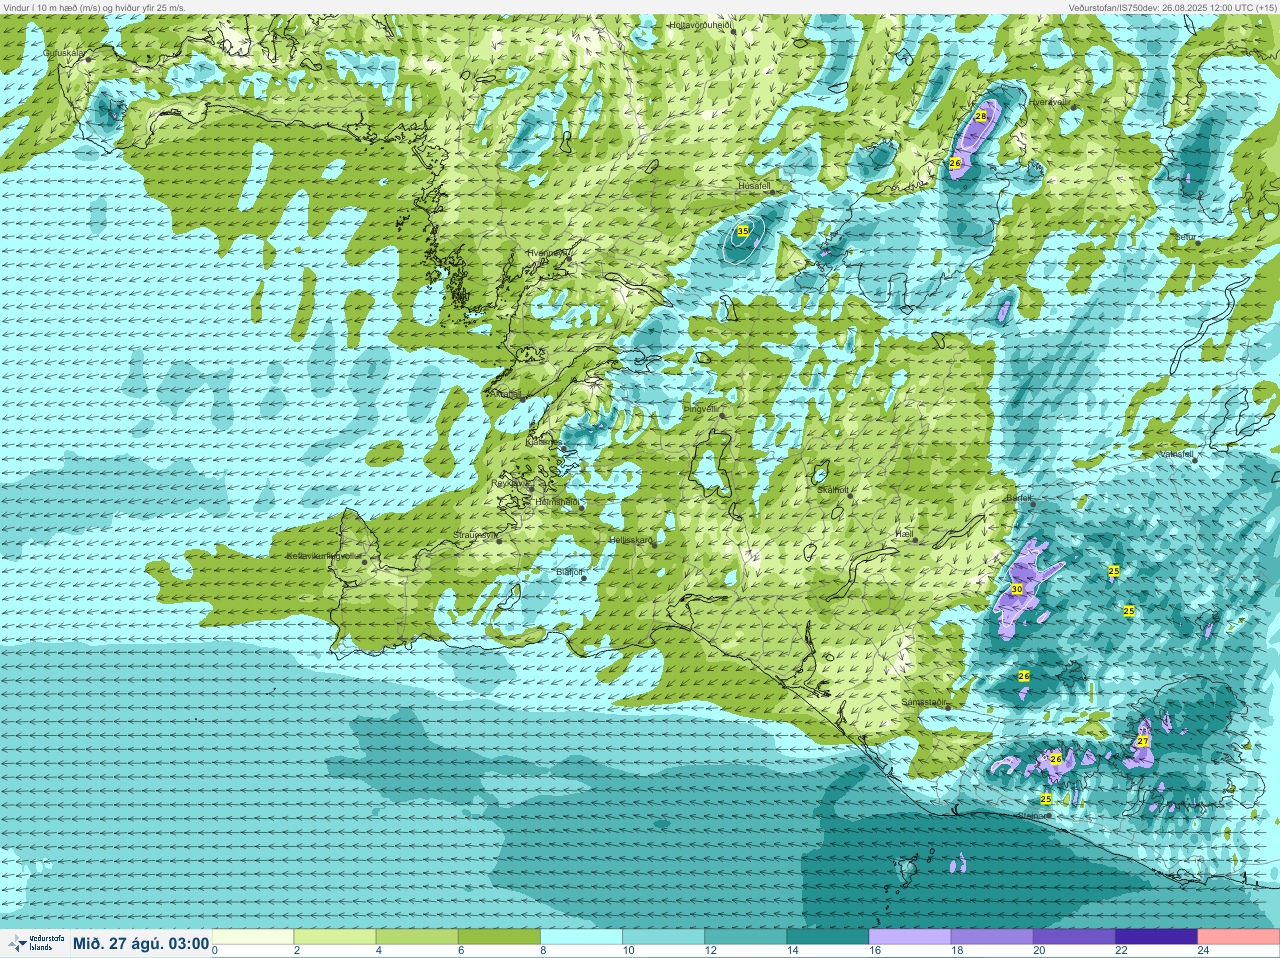The height and width of the screenshot is (958, 1280).
Task: Click legend value 24 on the scale
Action: [1202, 951]
